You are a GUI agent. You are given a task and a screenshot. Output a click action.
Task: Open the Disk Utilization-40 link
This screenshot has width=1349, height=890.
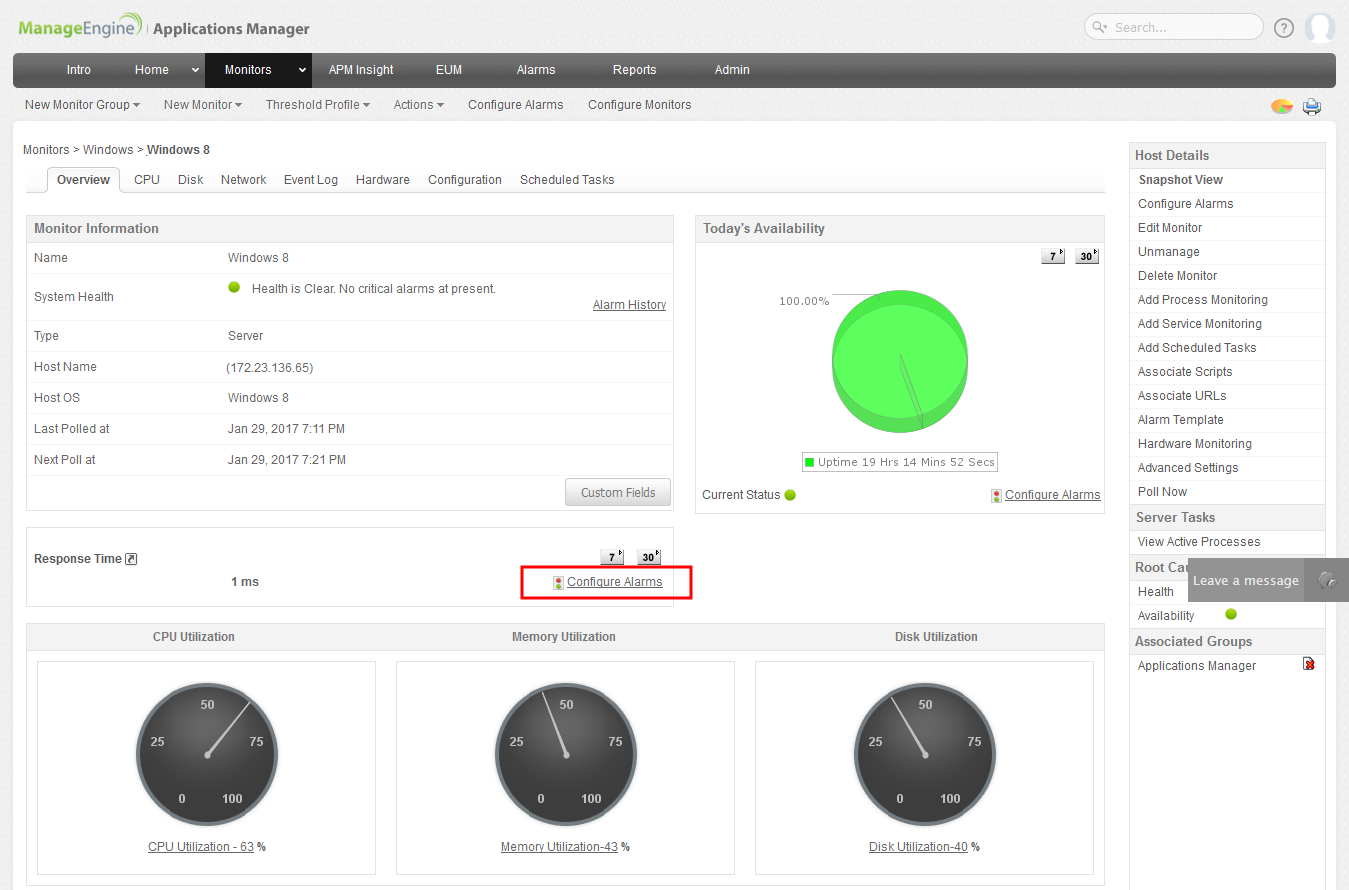(918, 847)
